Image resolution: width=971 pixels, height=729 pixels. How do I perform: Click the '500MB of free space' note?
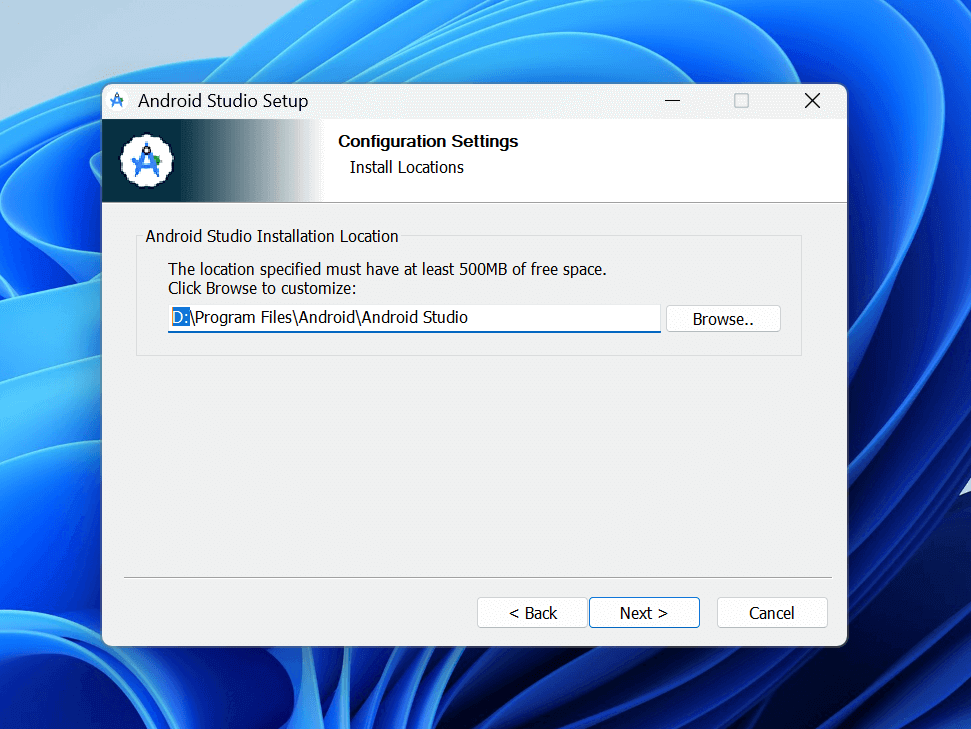387,269
